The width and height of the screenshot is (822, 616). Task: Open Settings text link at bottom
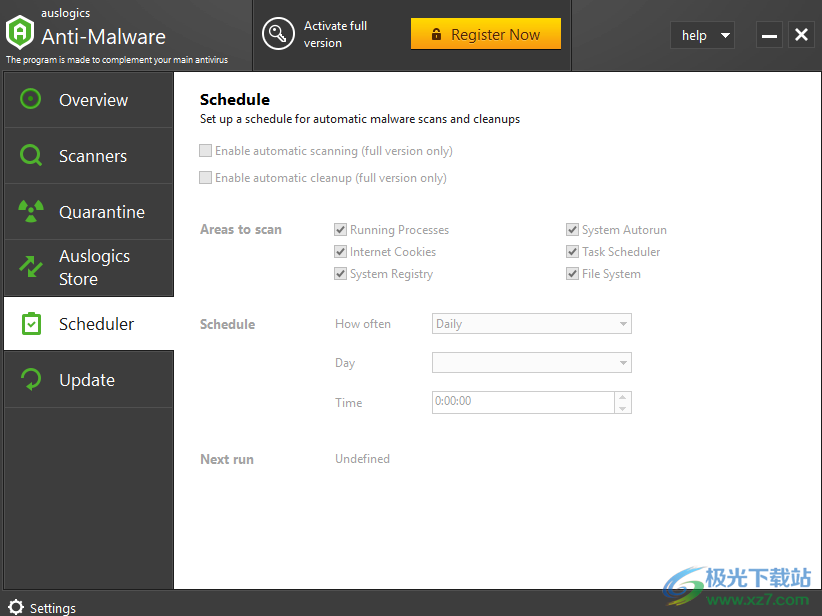tap(53, 608)
